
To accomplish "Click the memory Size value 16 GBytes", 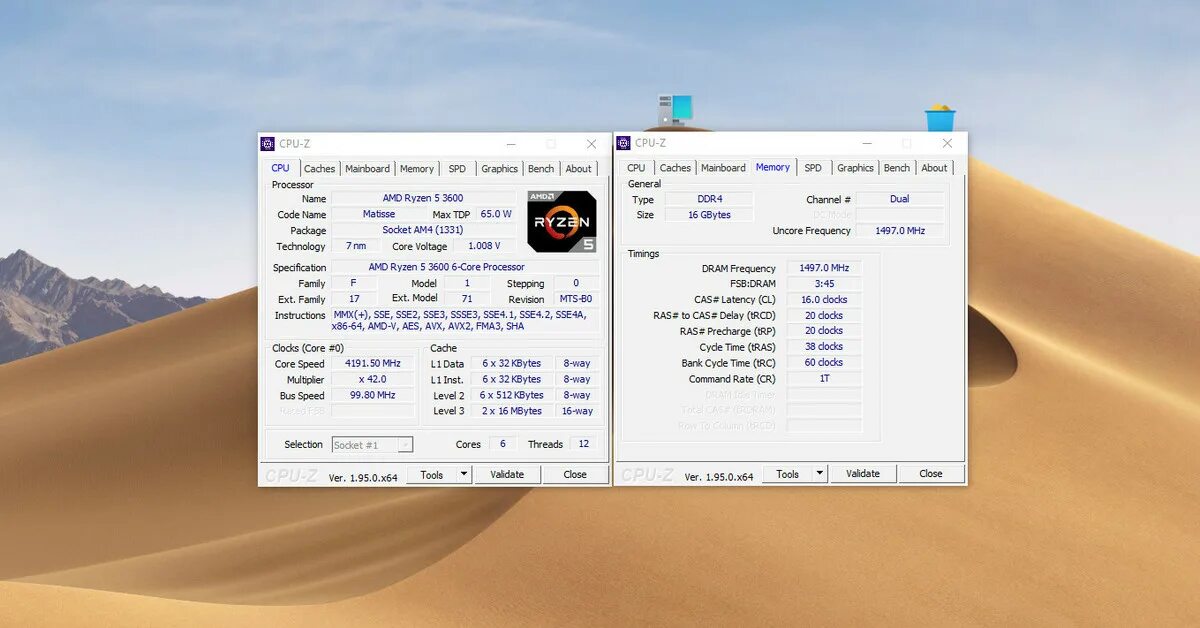I will [x=709, y=215].
